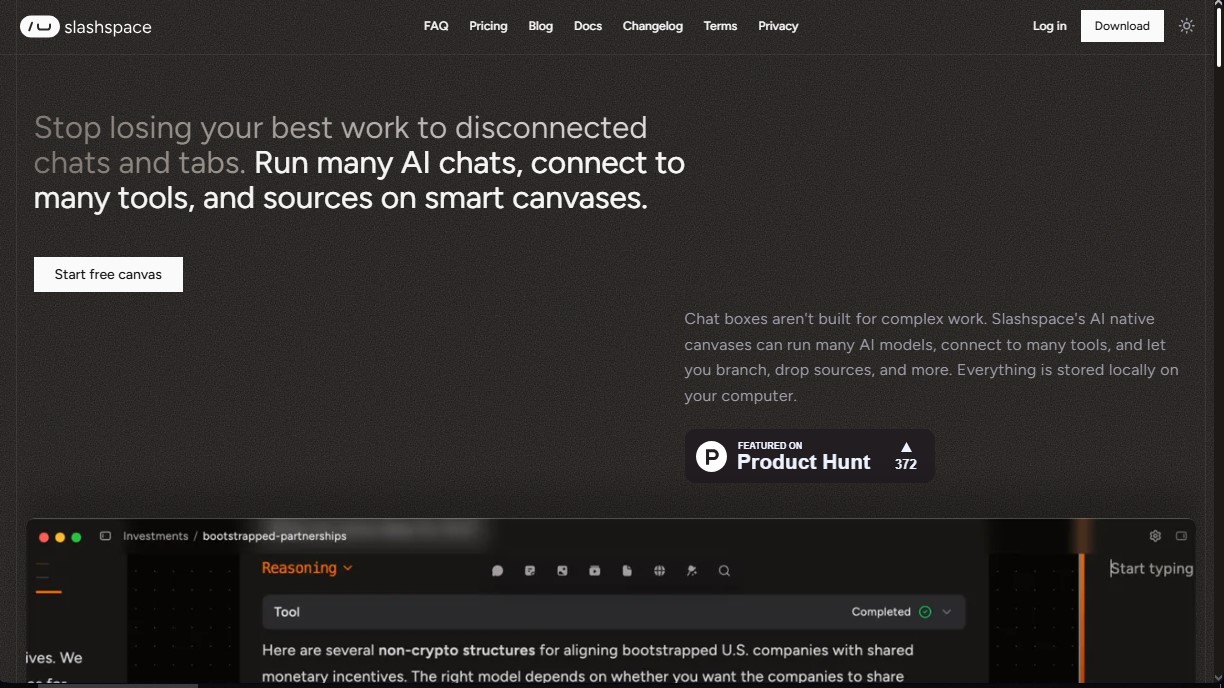
Task: Click the Product Hunt P logo
Action: [x=711, y=457]
